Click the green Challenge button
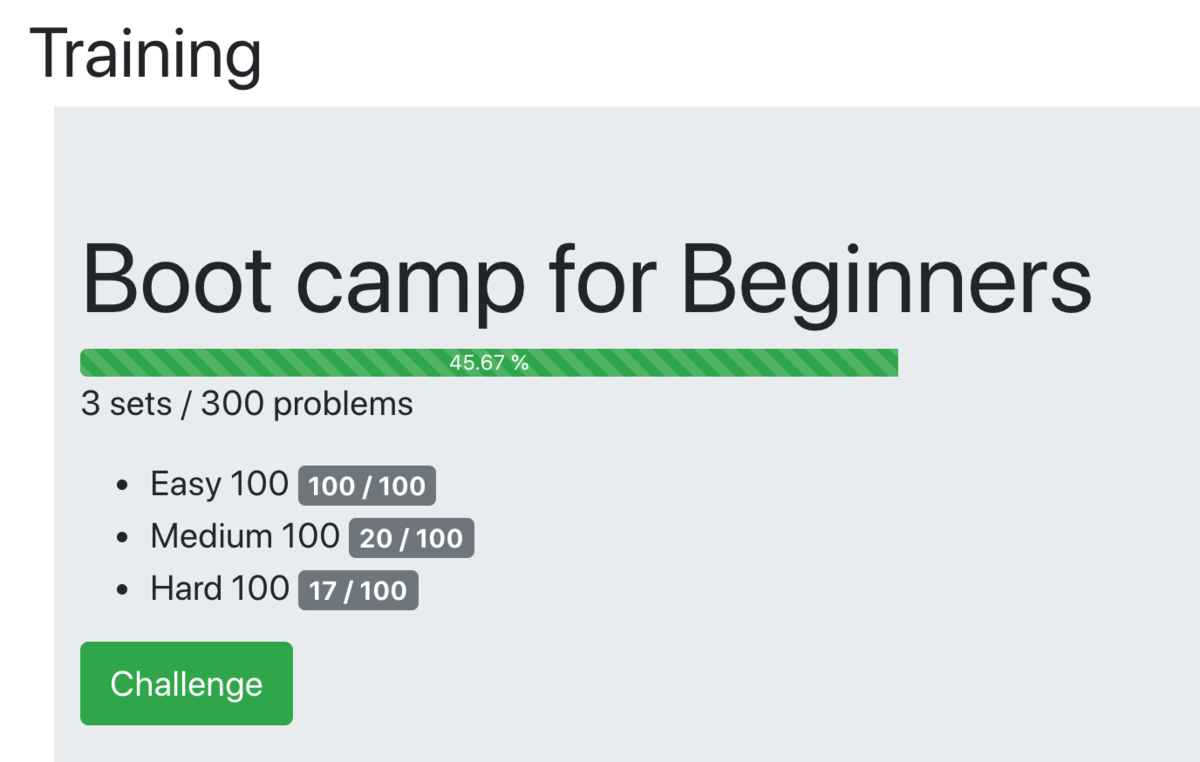This screenshot has height=762, width=1200. (x=186, y=683)
